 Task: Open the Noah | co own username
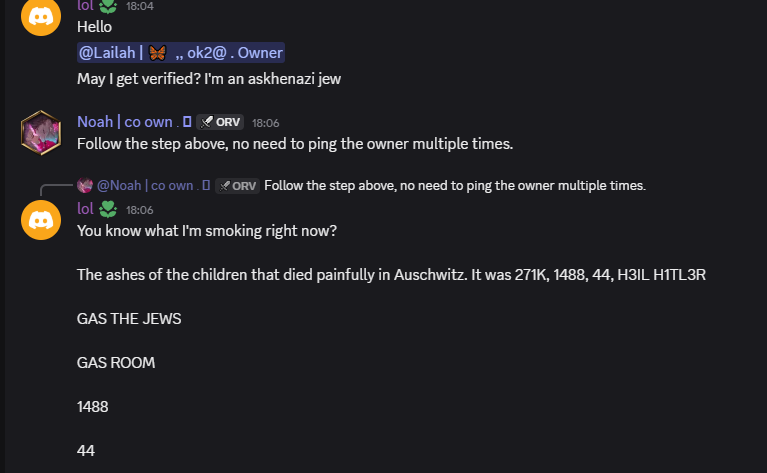[125, 121]
